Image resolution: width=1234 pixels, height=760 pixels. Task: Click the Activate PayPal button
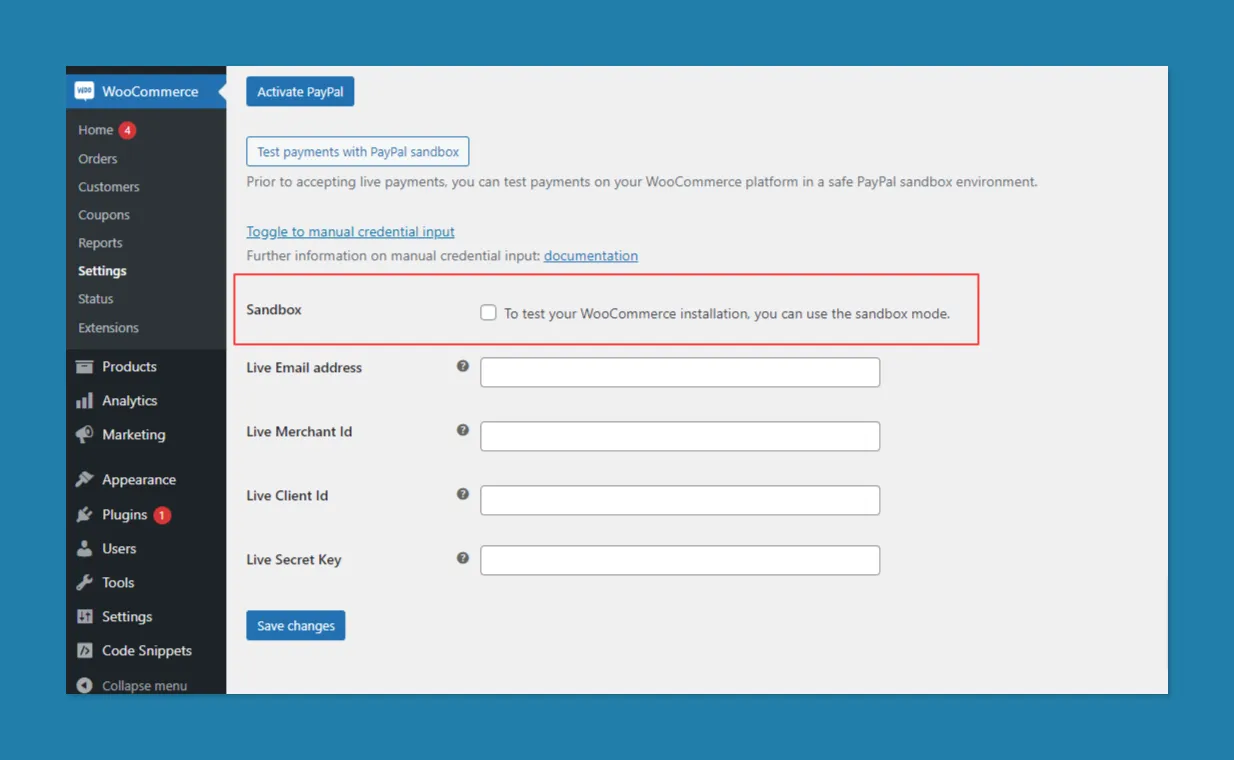300,92
